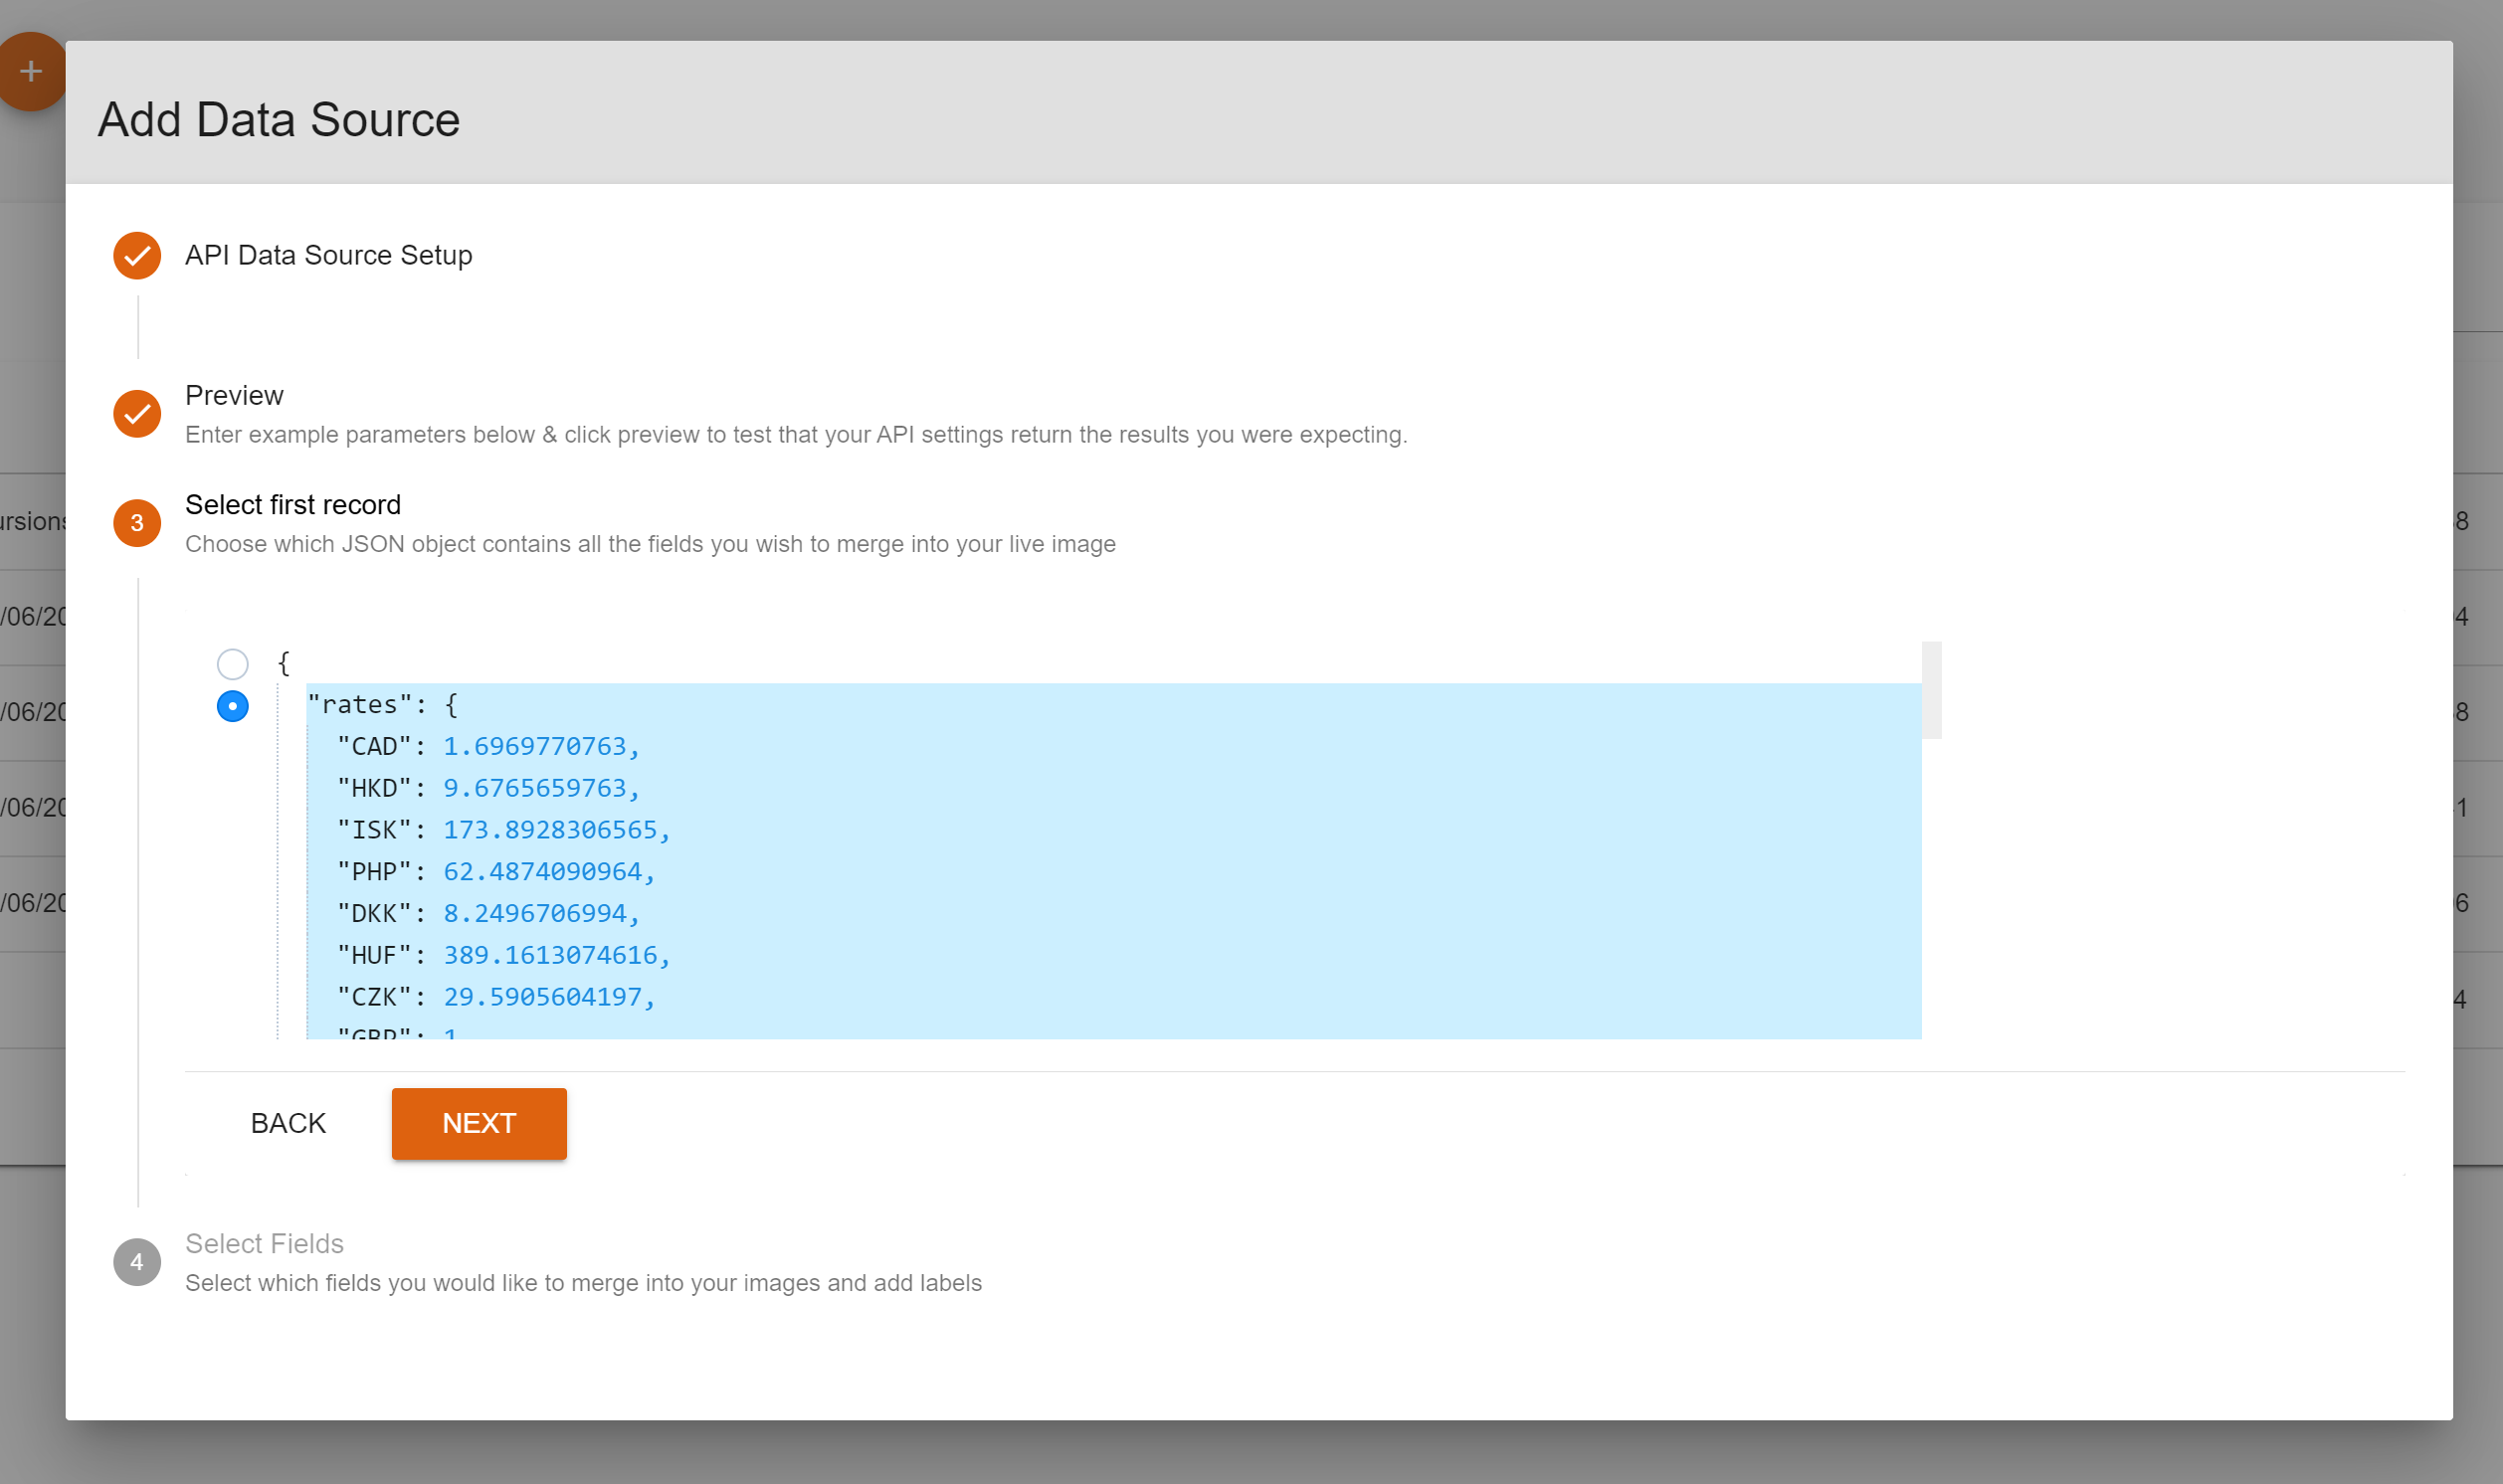Open the Preview step header
Screen dimensions: 2503x1484
click(234, 396)
